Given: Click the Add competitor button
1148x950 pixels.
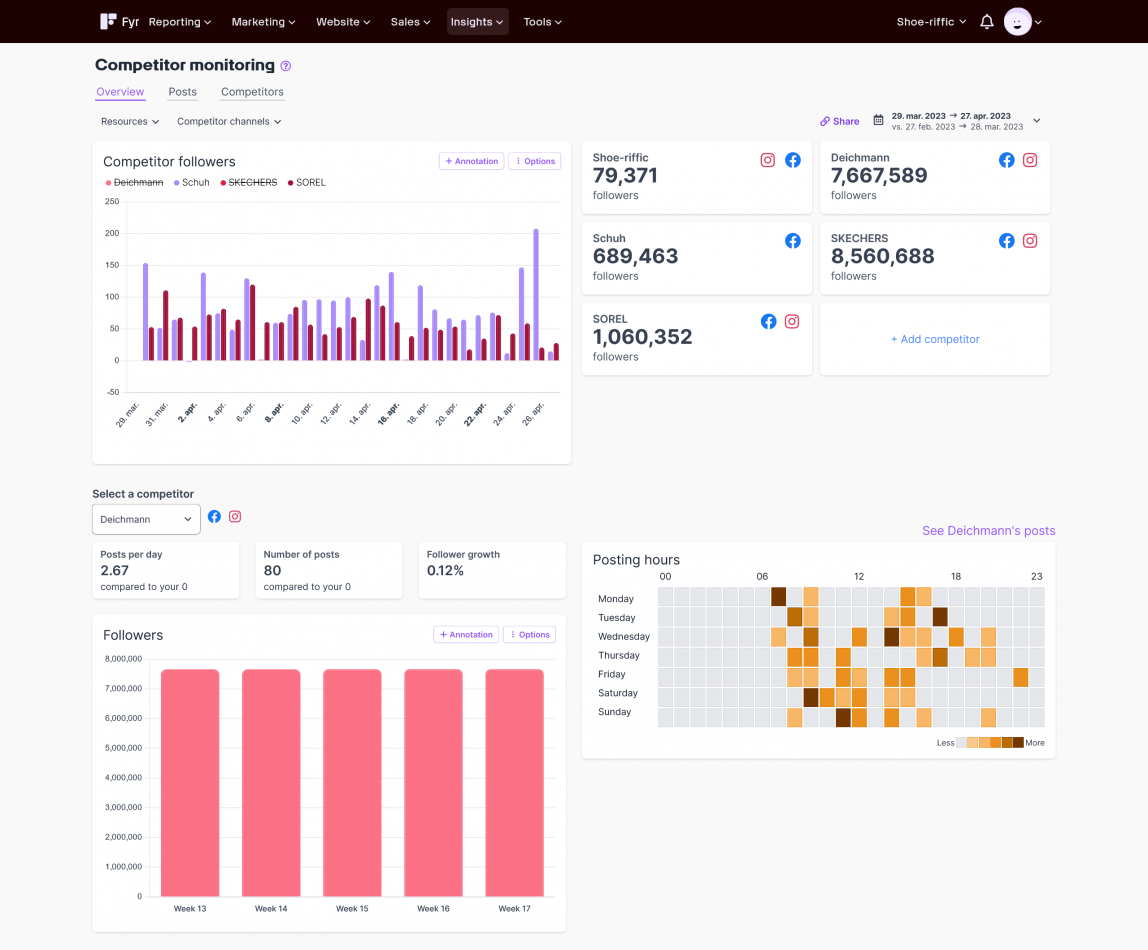Looking at the screenshot, I should tap(934, 339).
